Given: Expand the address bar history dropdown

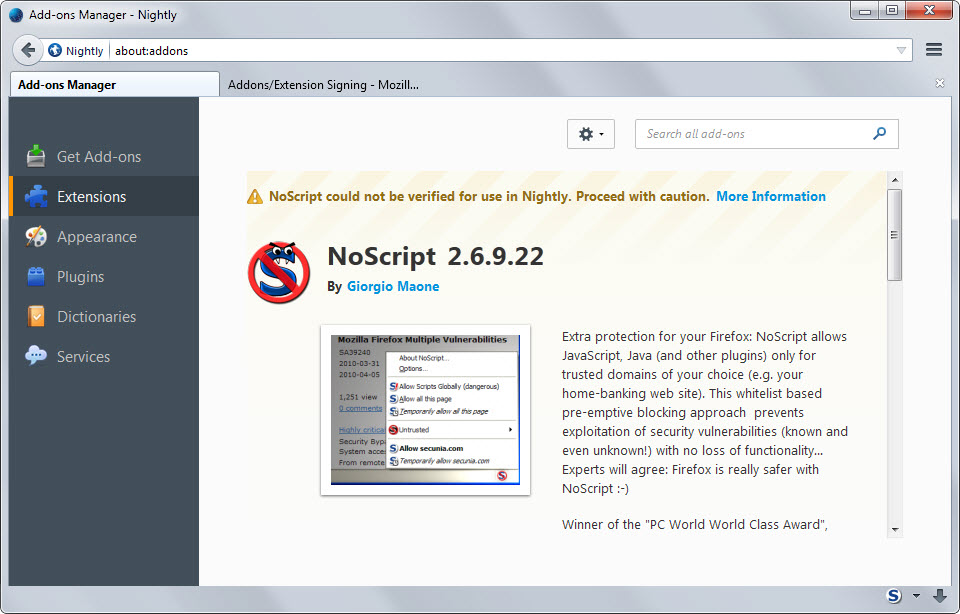Looking at the screenshot, I should coord(901,50).
